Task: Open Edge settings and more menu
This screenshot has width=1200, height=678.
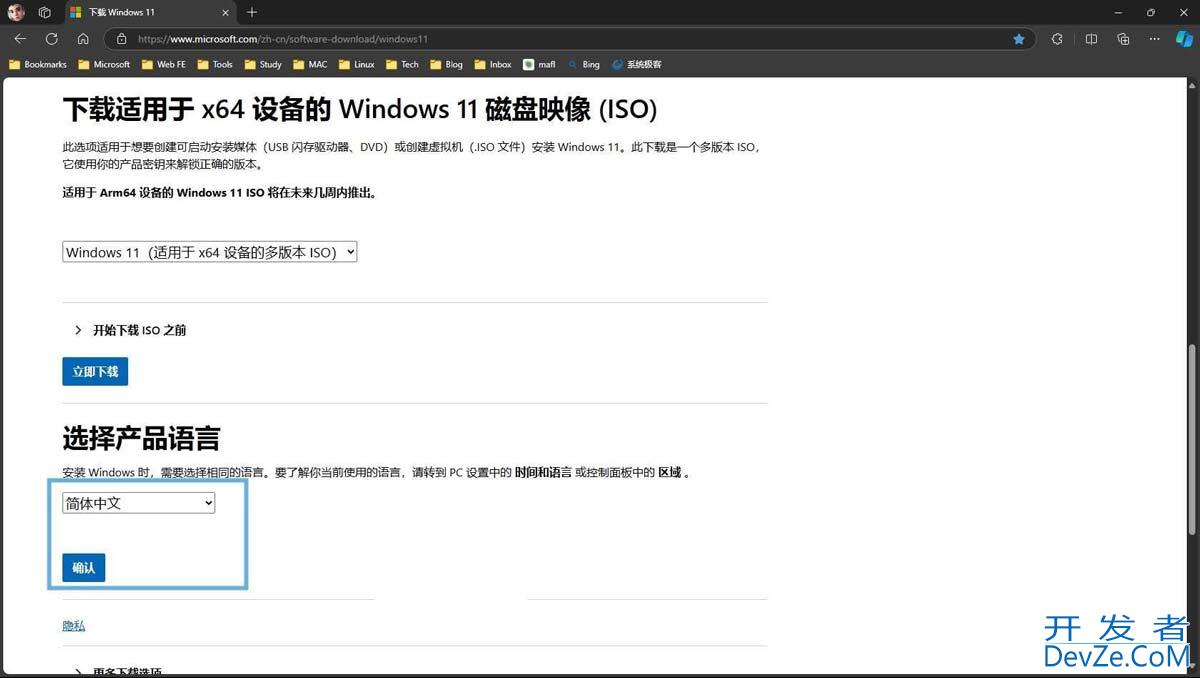Action: coord(1155,39)
